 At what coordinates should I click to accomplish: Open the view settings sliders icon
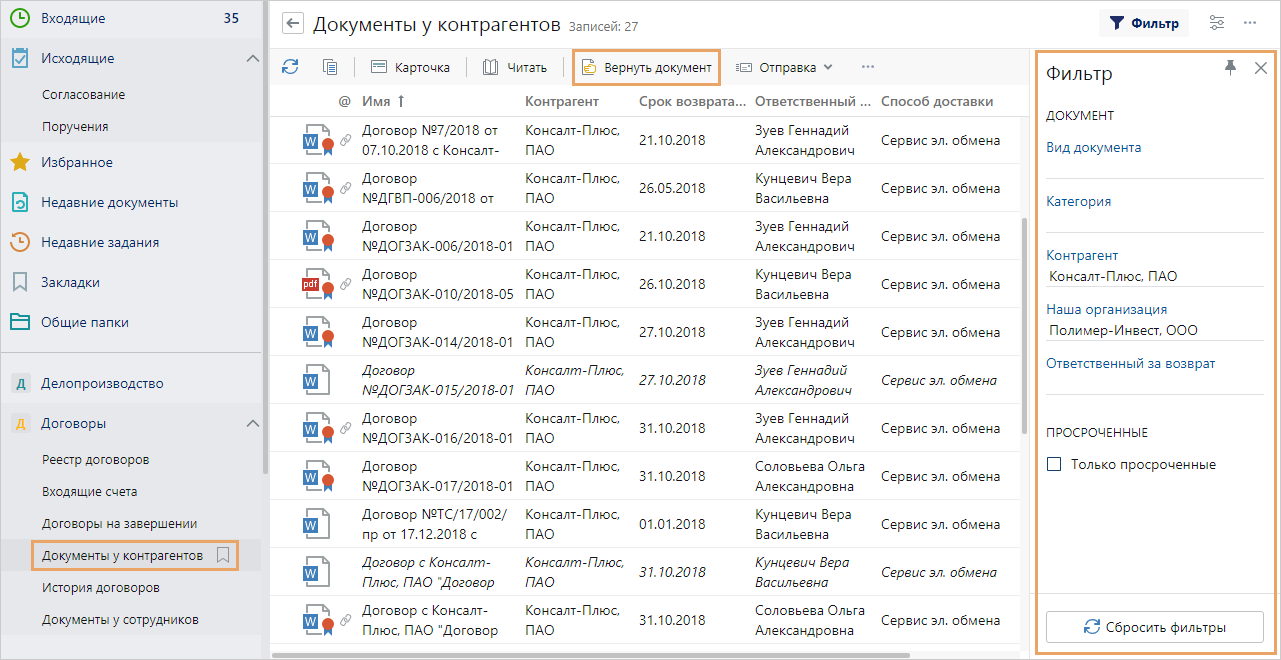tap(1217, 23)
